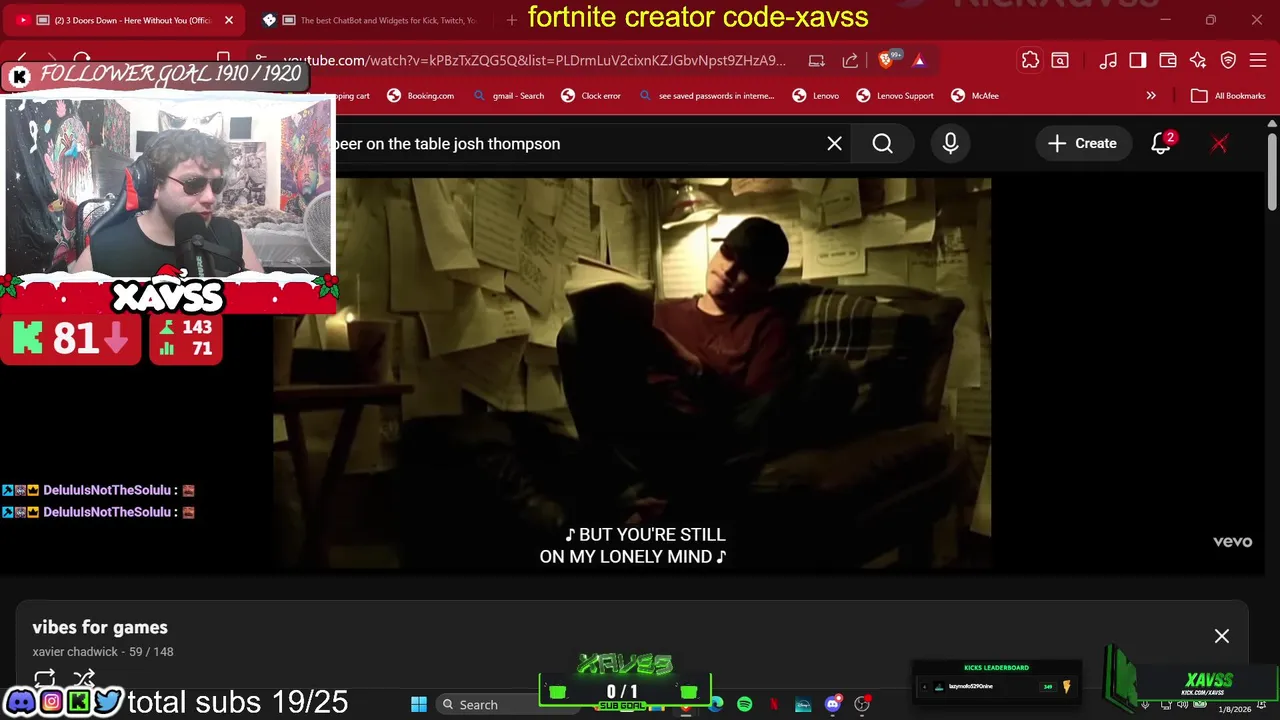Open see saved passwords bookmark
1280x720 pixels.
(707, 96)
